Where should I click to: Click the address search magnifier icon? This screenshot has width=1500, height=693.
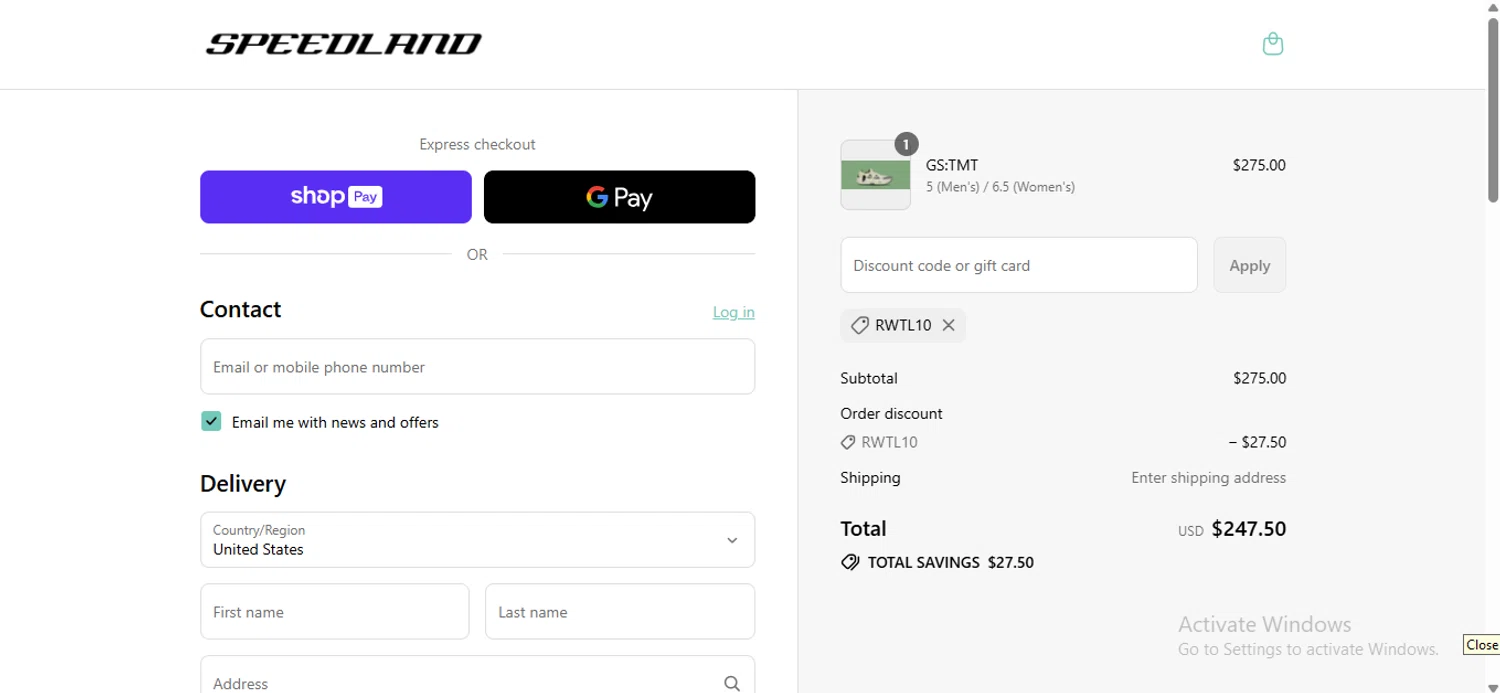732,684
